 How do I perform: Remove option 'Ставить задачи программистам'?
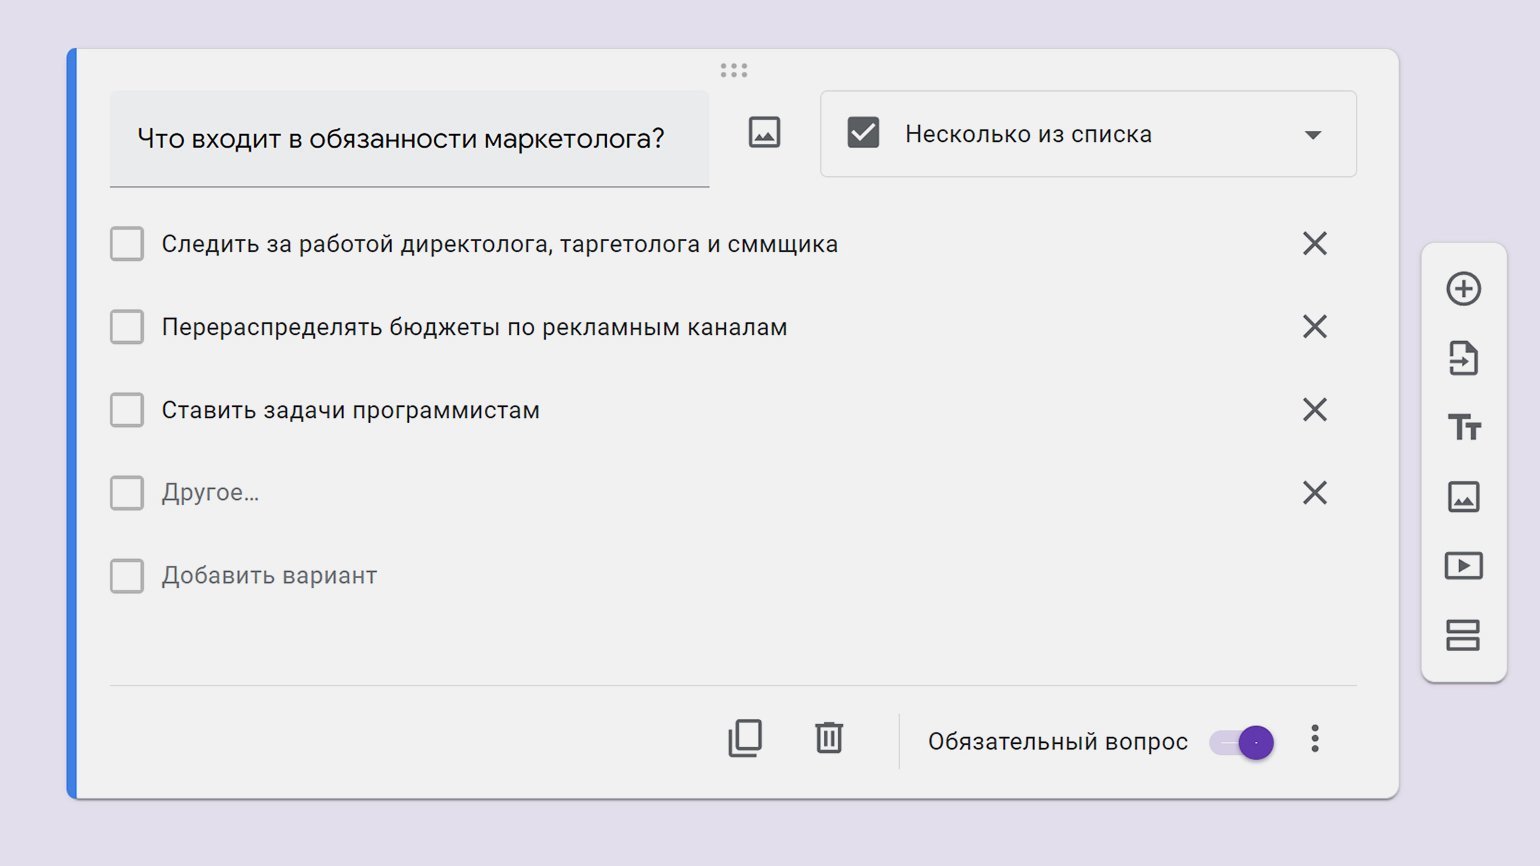pyautogui.click(x=1315, y=409)
